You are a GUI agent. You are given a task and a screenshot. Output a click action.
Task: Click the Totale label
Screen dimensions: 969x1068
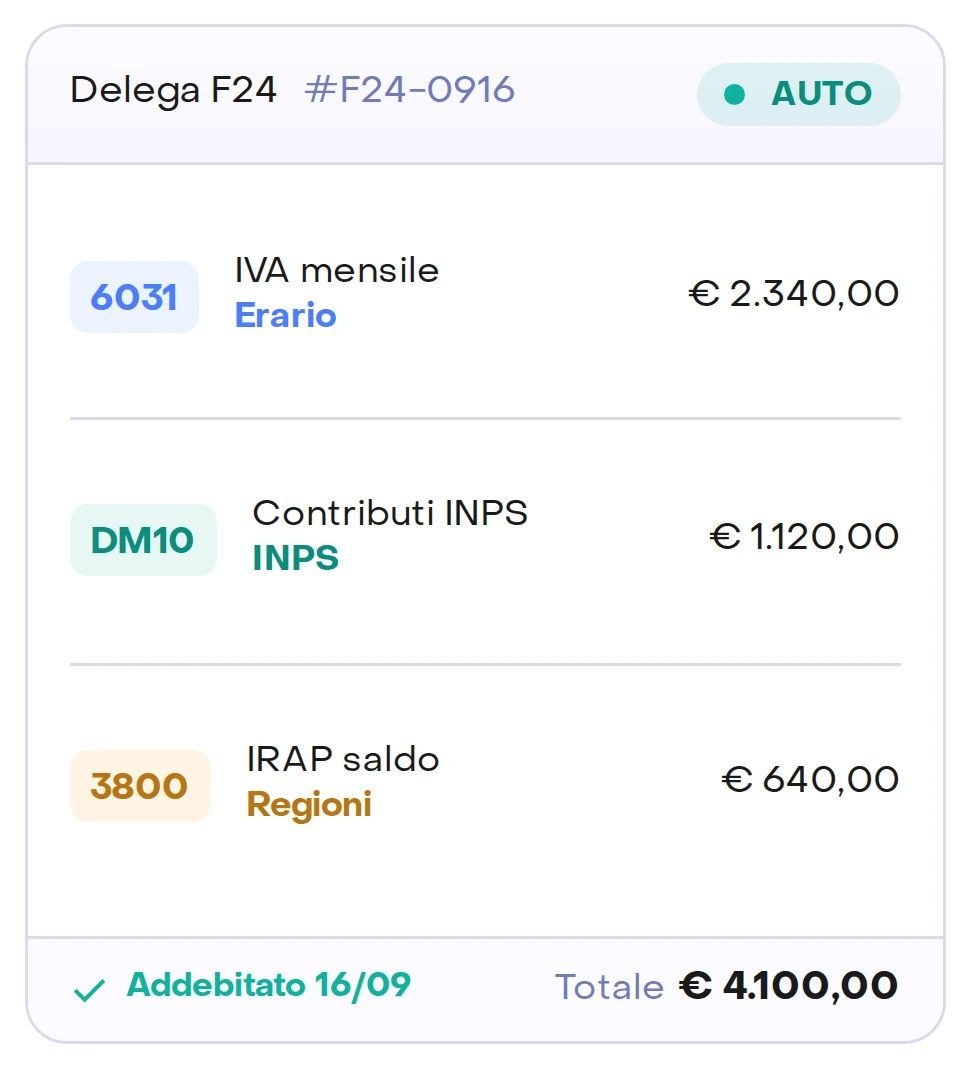pos(609,987)
